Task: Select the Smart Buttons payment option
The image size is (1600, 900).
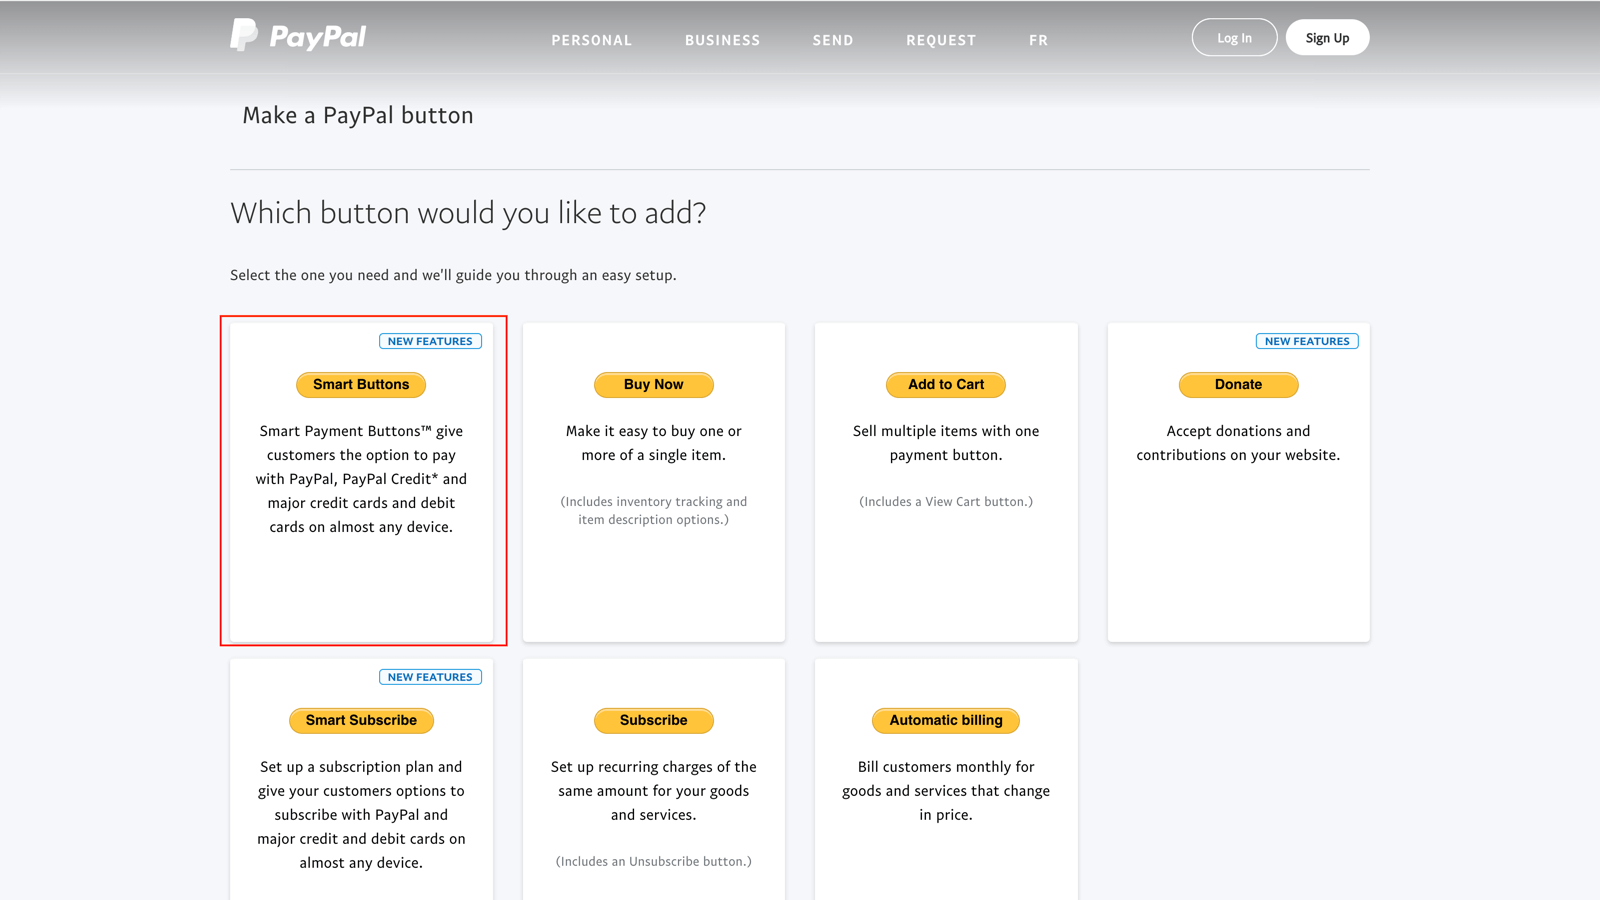Action: coord(360,384)
